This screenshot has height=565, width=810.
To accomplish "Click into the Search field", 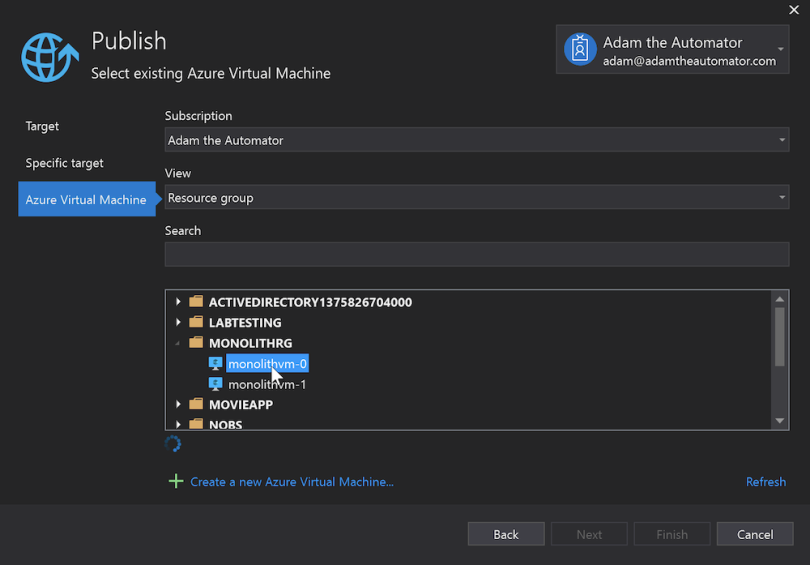I will tap(476, 255).
